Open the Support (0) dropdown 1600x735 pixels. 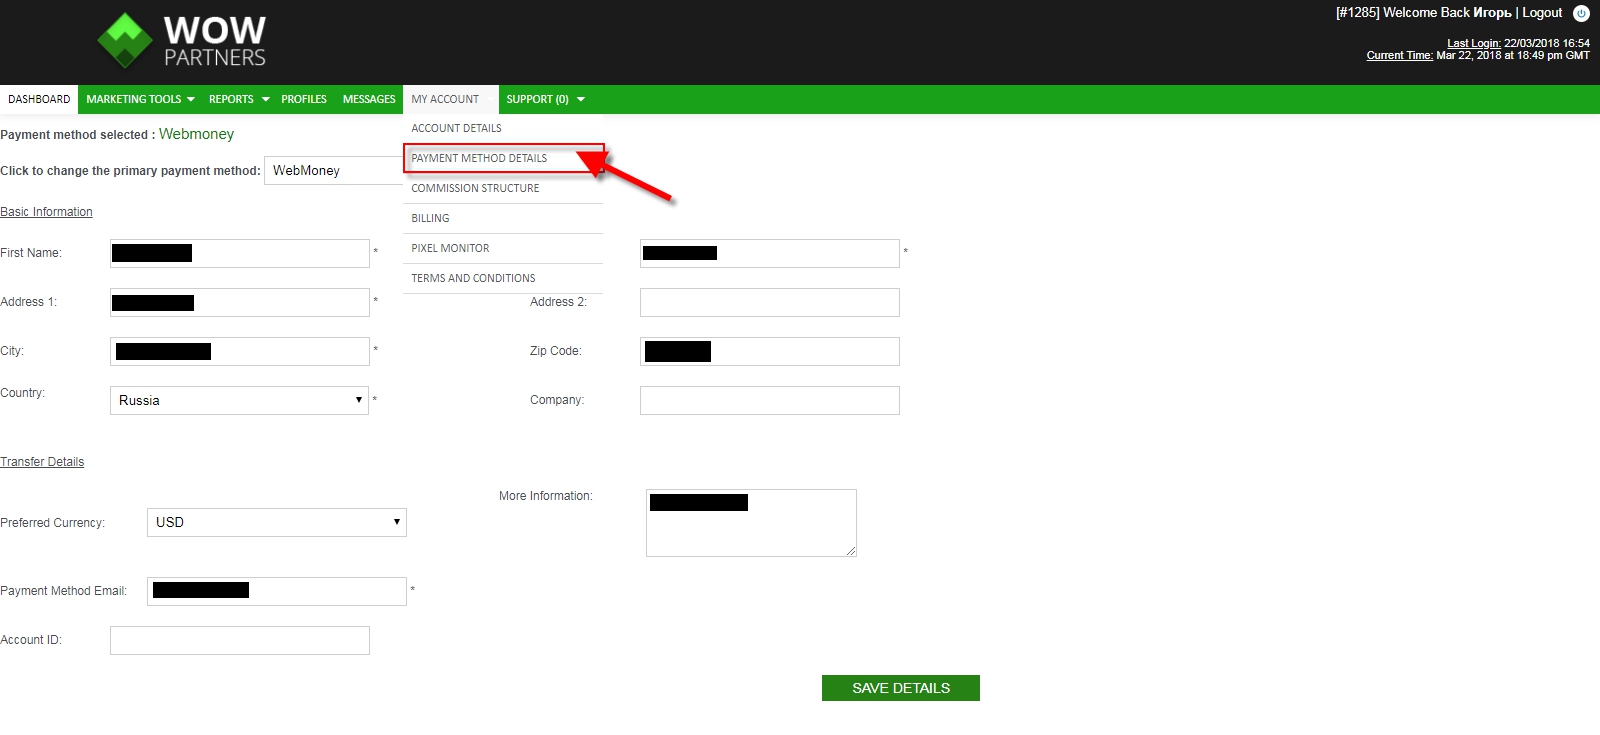pyautogui.click(x=545, y=99)
